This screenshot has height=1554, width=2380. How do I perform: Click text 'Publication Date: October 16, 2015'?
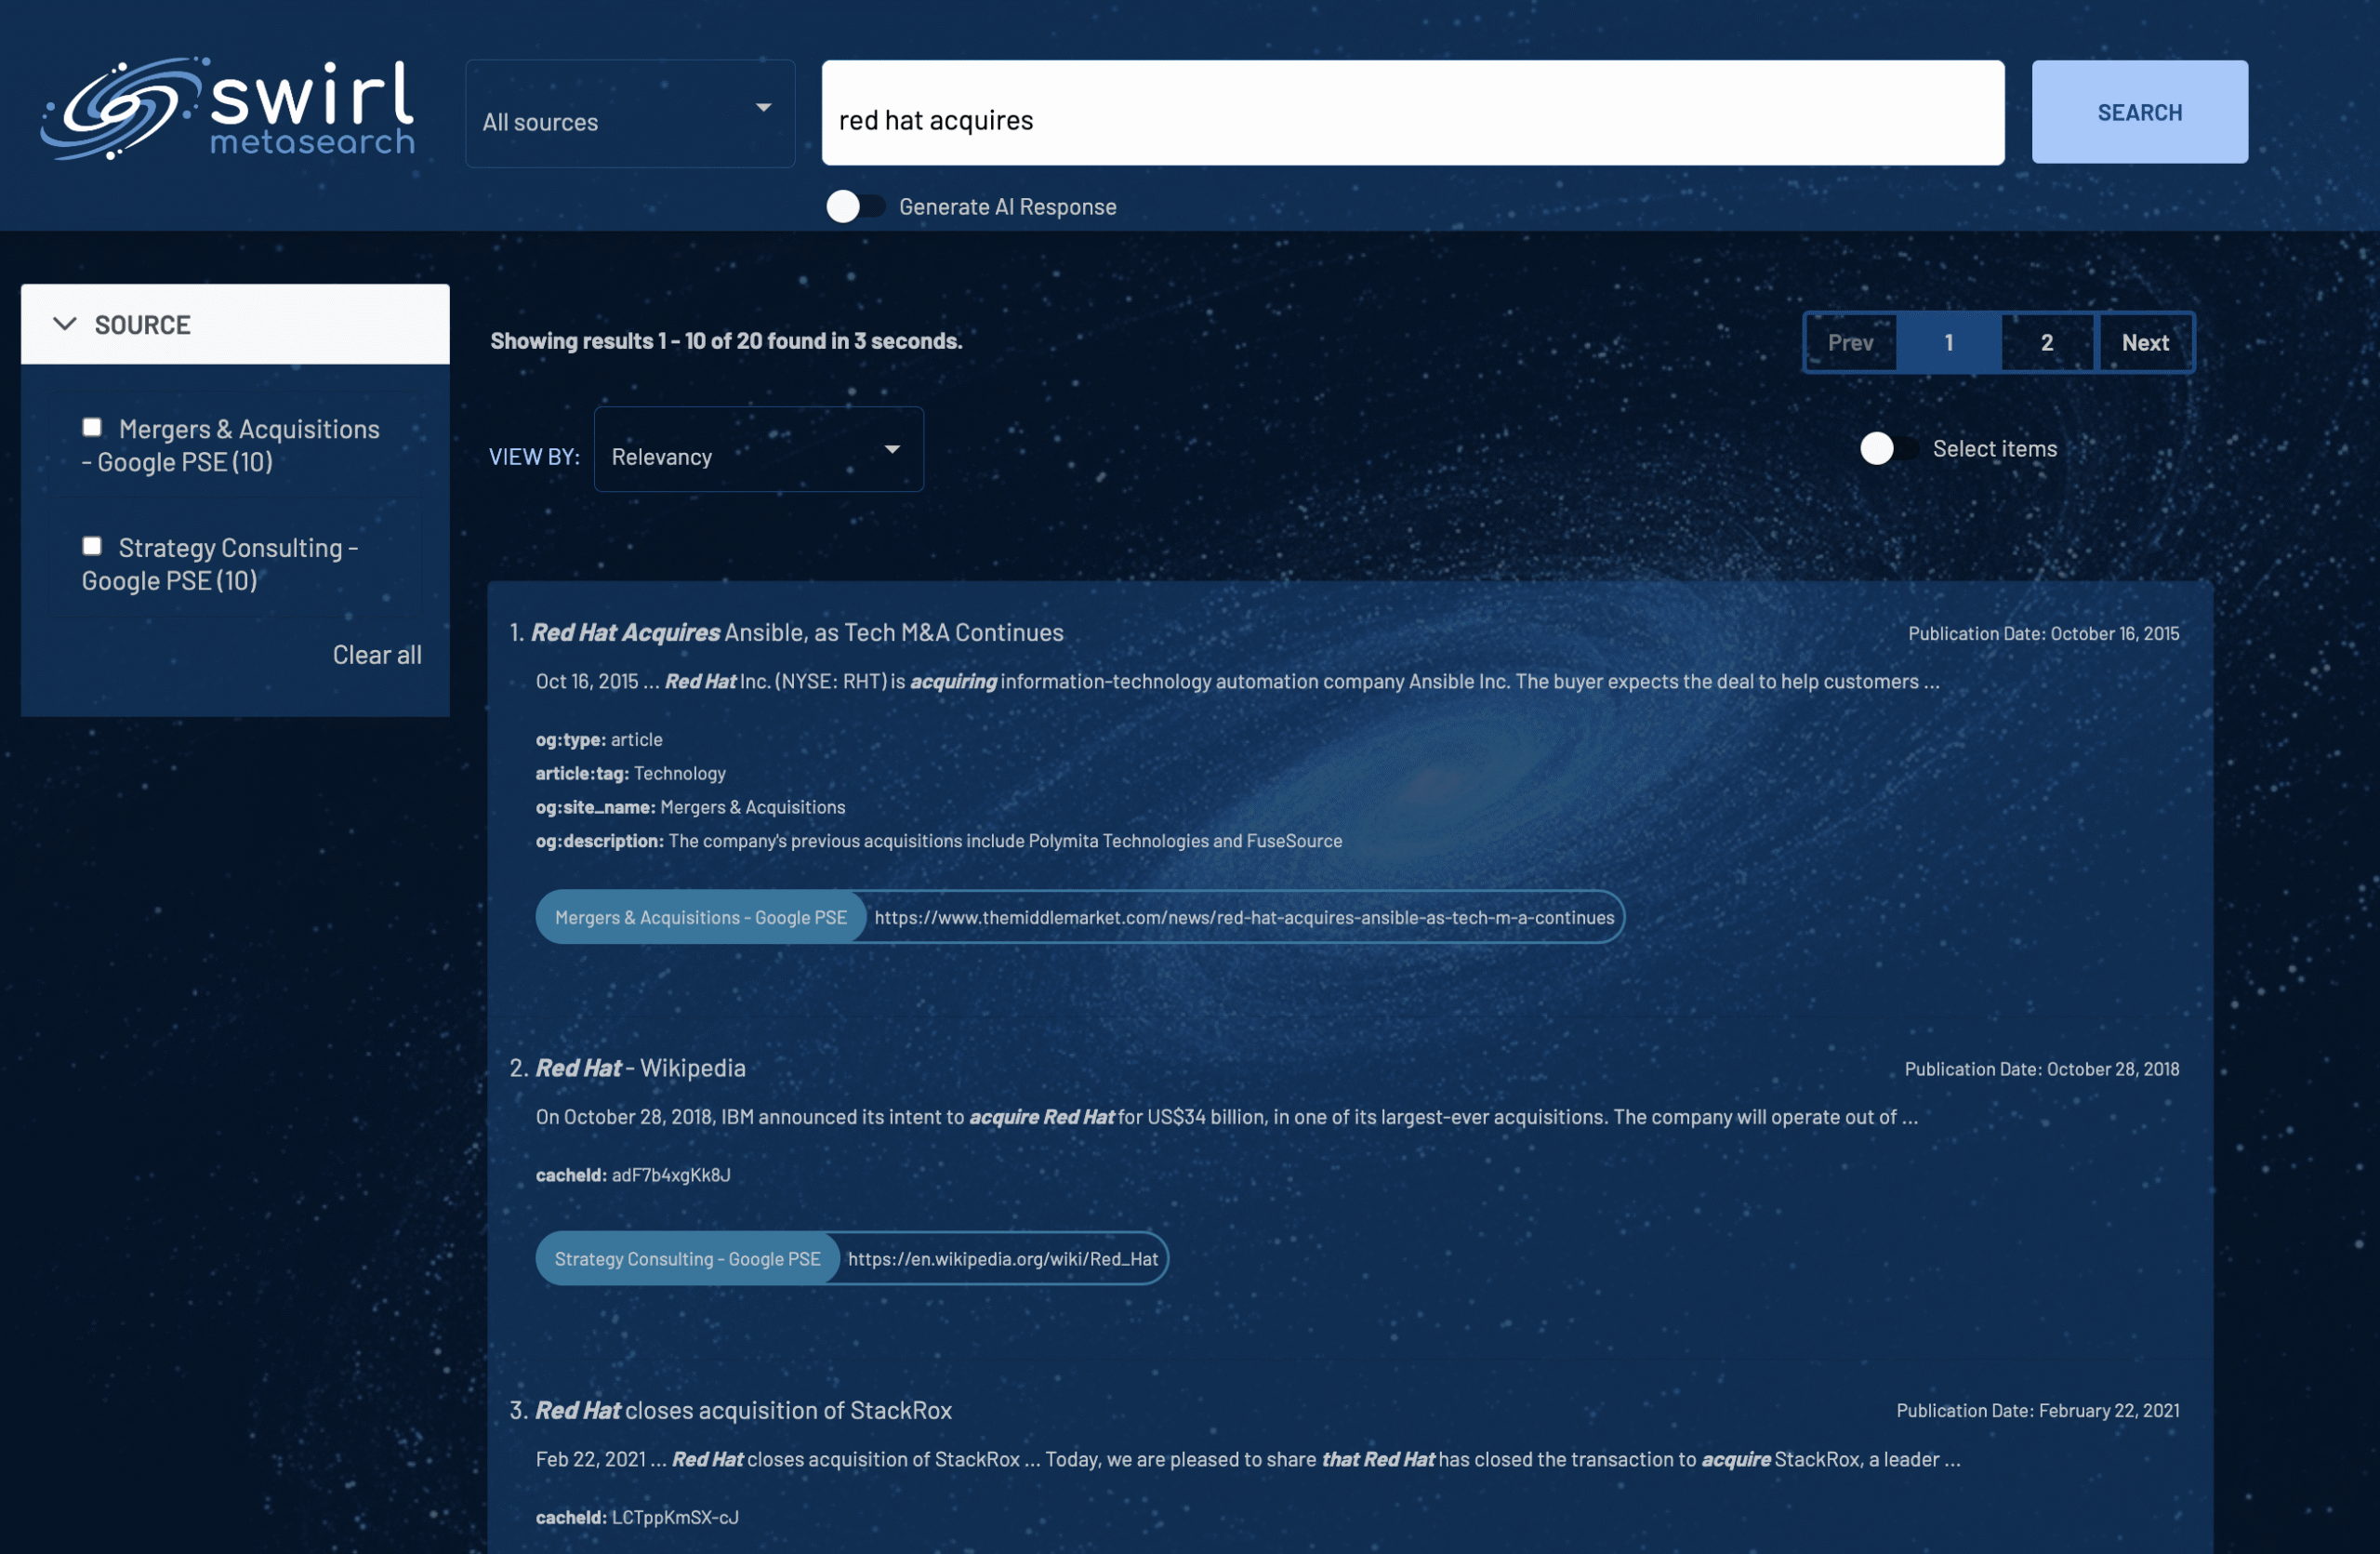[x=2043, y=634]
